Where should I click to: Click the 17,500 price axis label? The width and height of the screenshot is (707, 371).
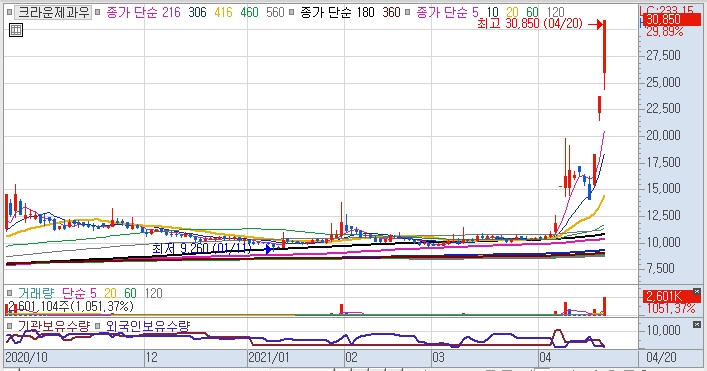(x=663, y=162)
